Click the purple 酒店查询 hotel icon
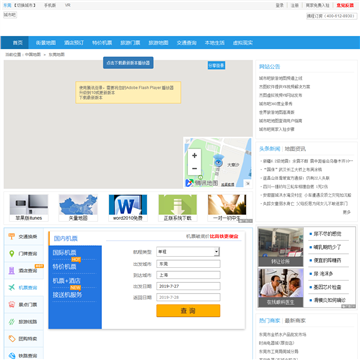Viewport: 360px width, 360px height. point(12,271)
